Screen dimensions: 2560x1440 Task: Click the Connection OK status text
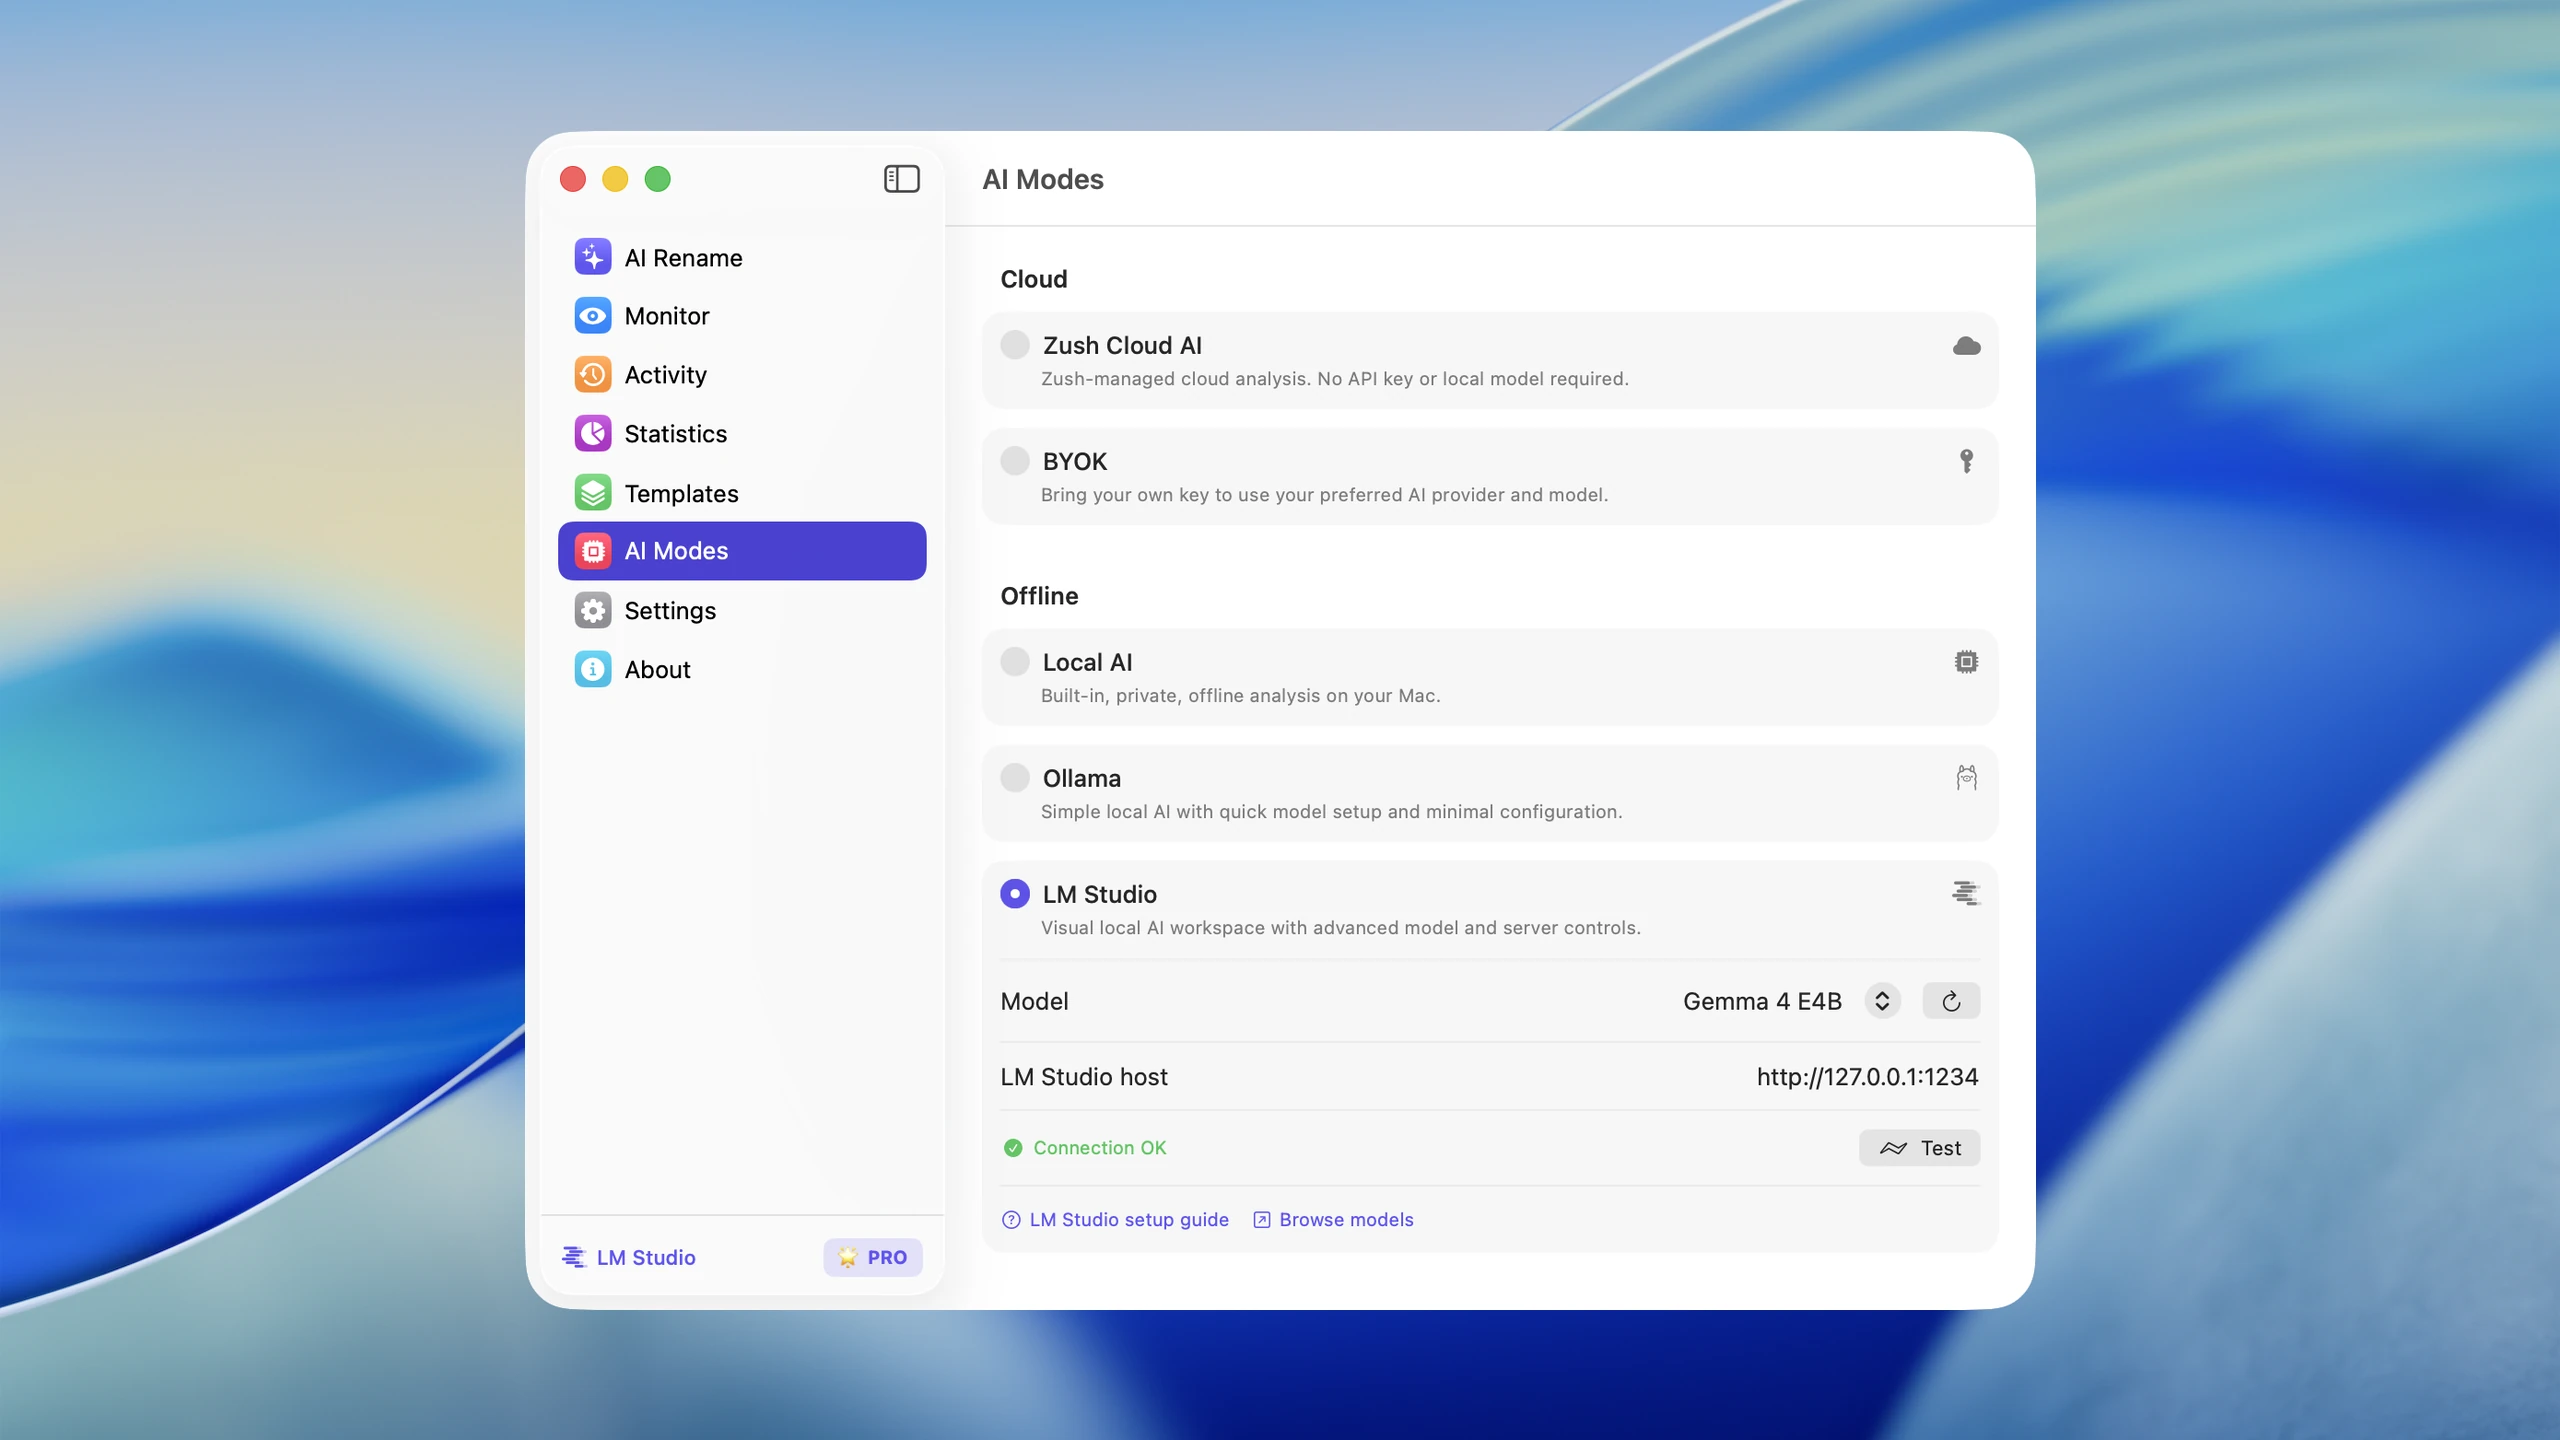click(x=1099, y=1148)
